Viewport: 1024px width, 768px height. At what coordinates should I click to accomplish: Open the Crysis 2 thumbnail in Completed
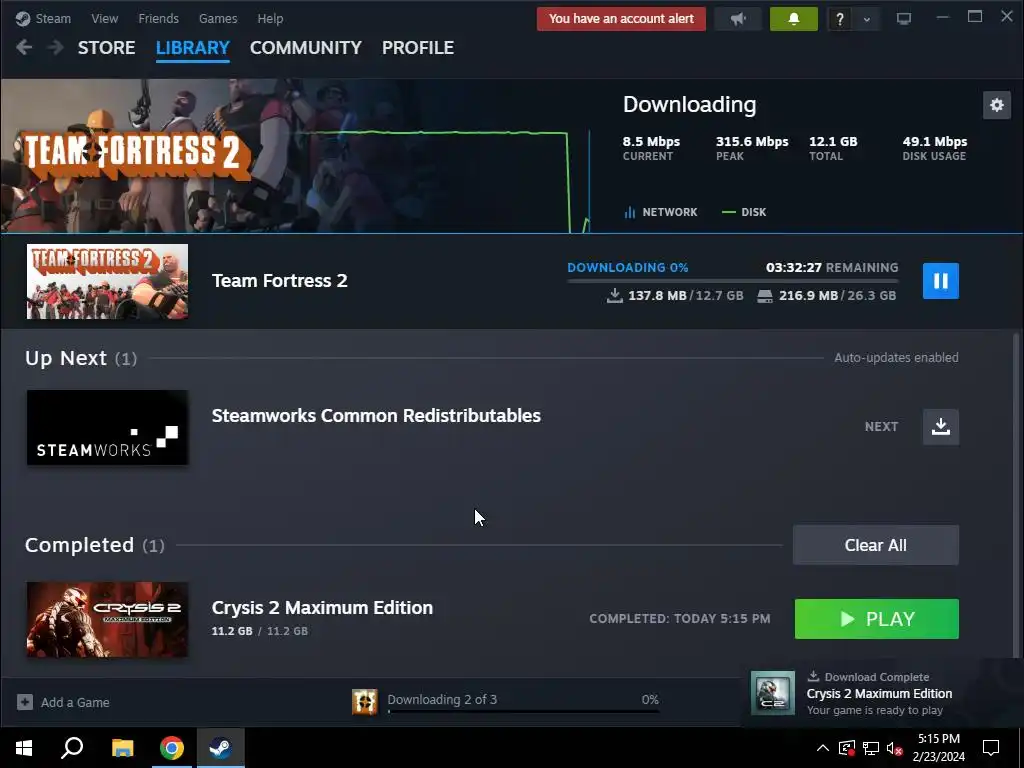[x=107, y=619]
